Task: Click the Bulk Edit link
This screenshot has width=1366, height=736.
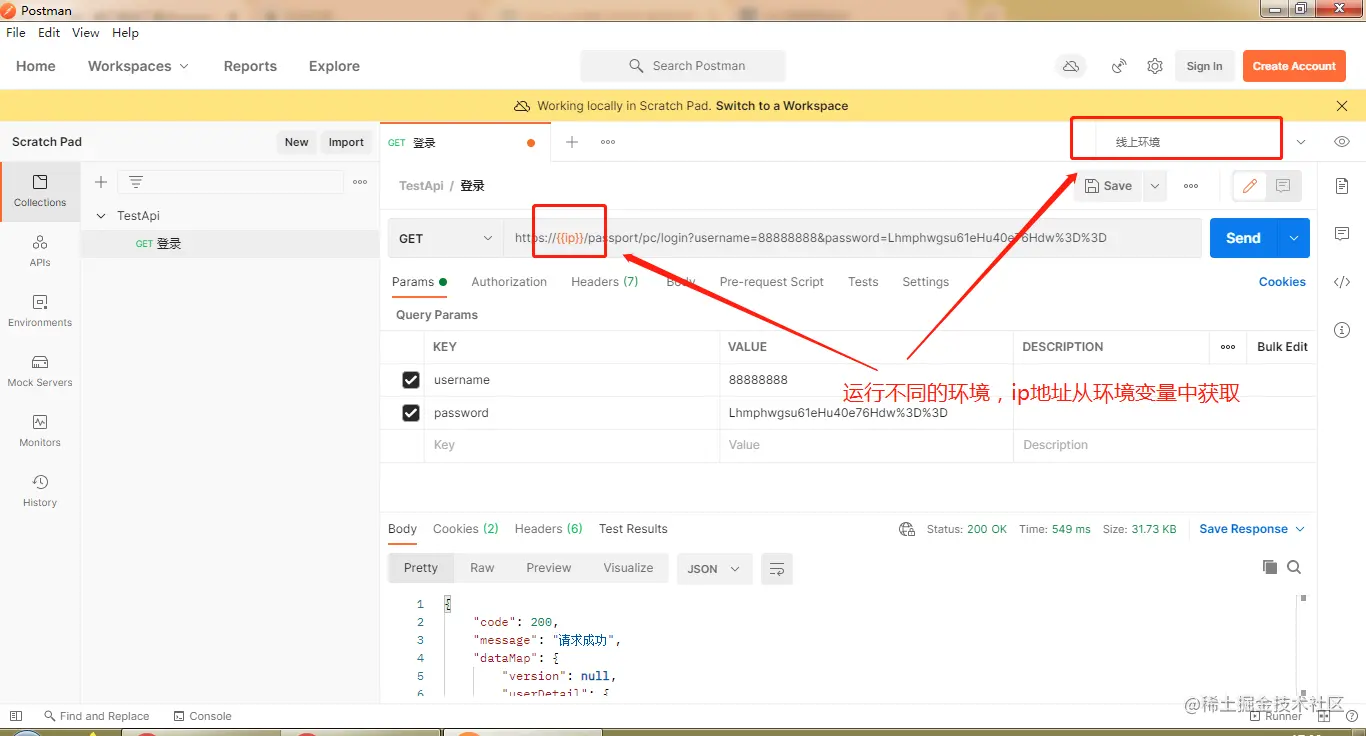Action: 1282,347
